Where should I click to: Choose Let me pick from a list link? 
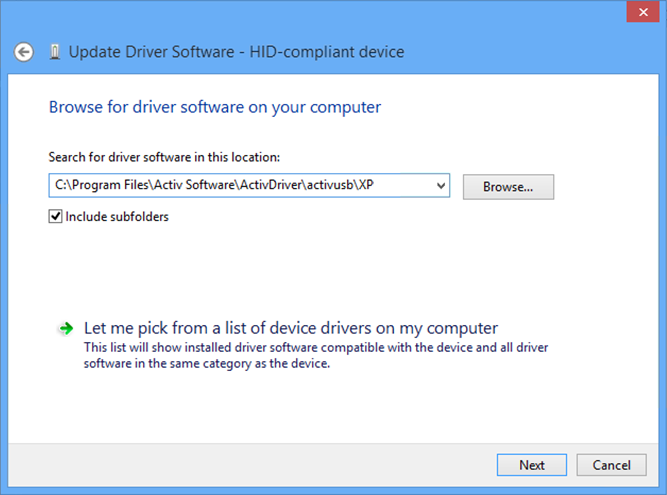pyautogui.click(x=290, y=328)
